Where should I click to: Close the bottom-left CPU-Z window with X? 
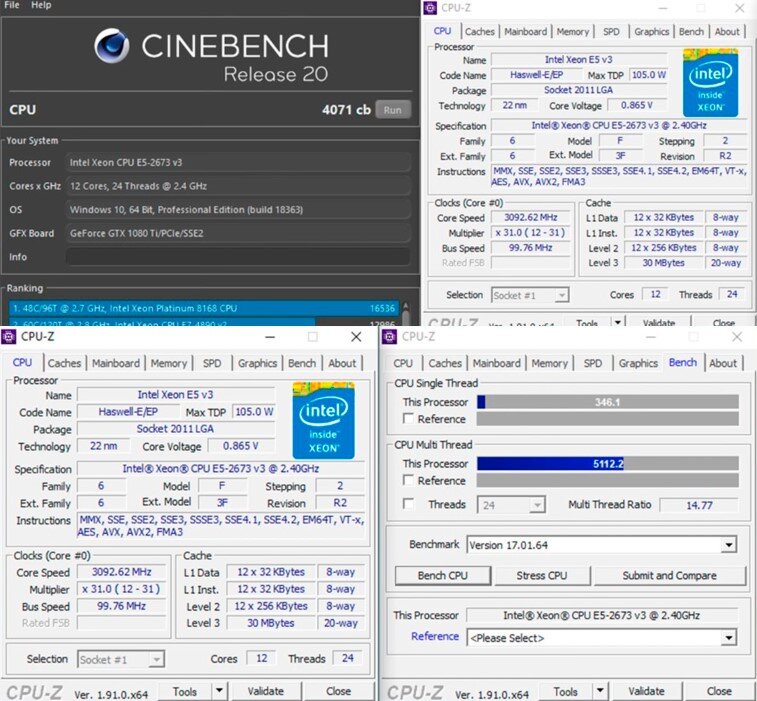356,337
